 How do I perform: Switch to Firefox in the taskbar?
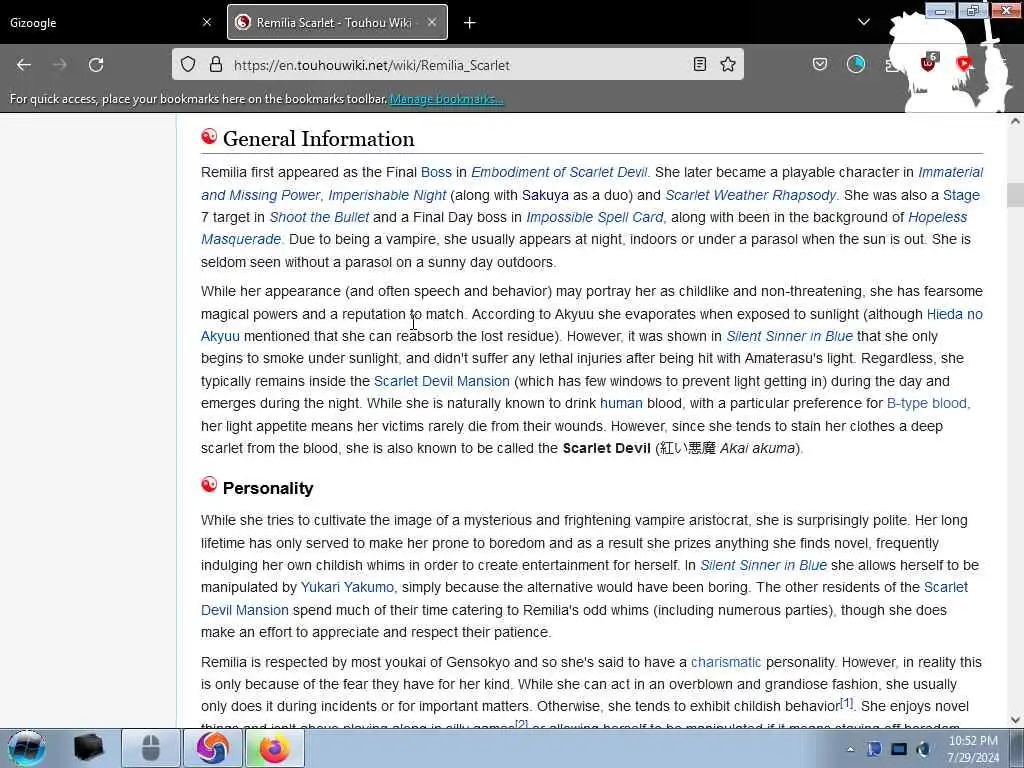coord(274,748)
